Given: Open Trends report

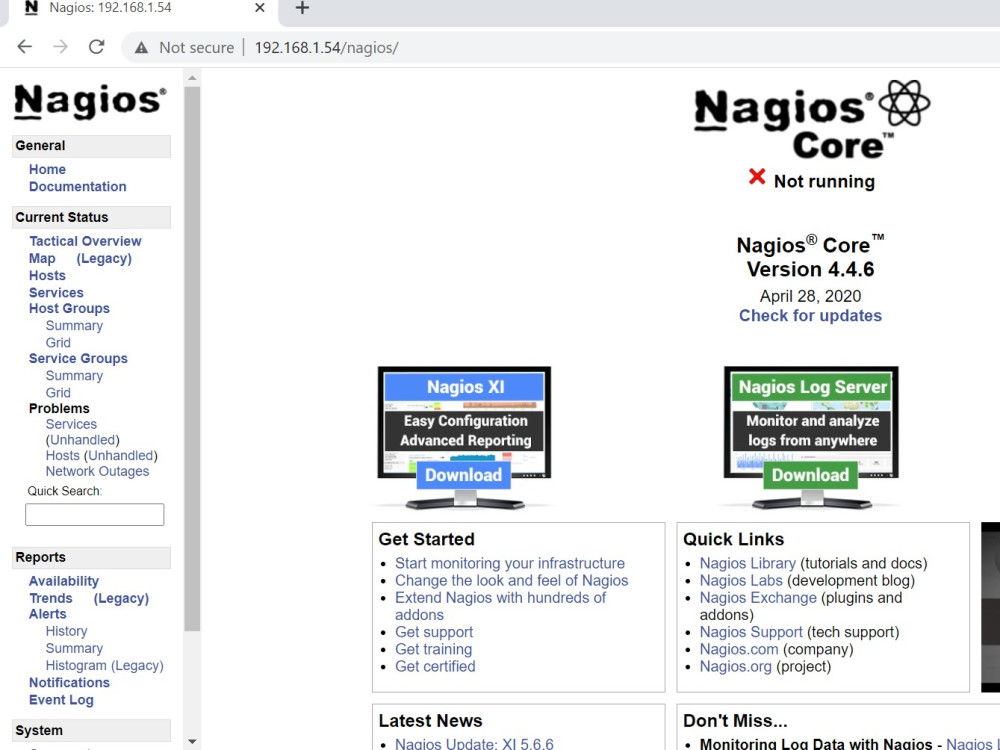Looking at the screenshot, I should point(51,598).
